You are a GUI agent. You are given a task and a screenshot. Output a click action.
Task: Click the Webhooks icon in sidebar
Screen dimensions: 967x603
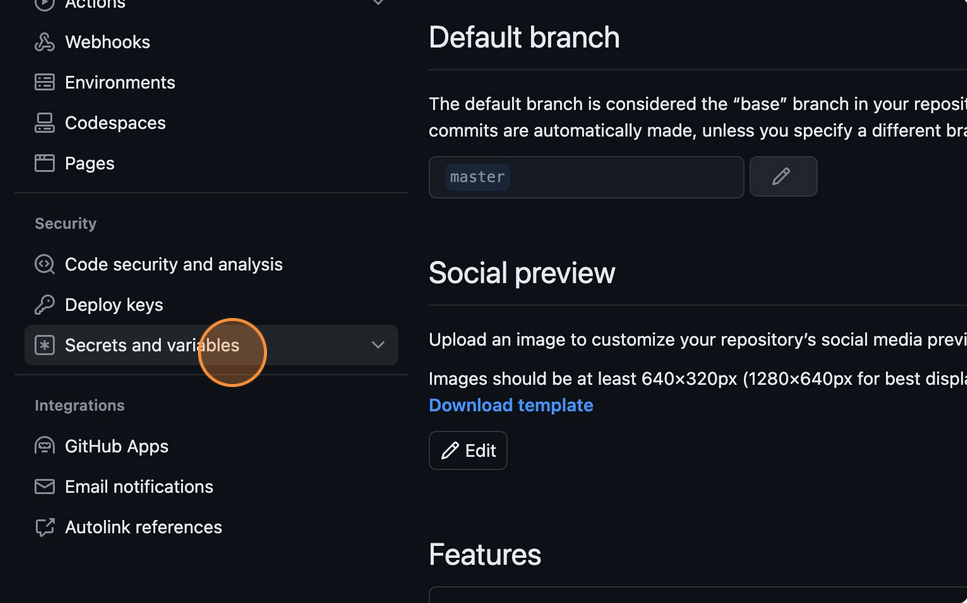coord(44,42)
